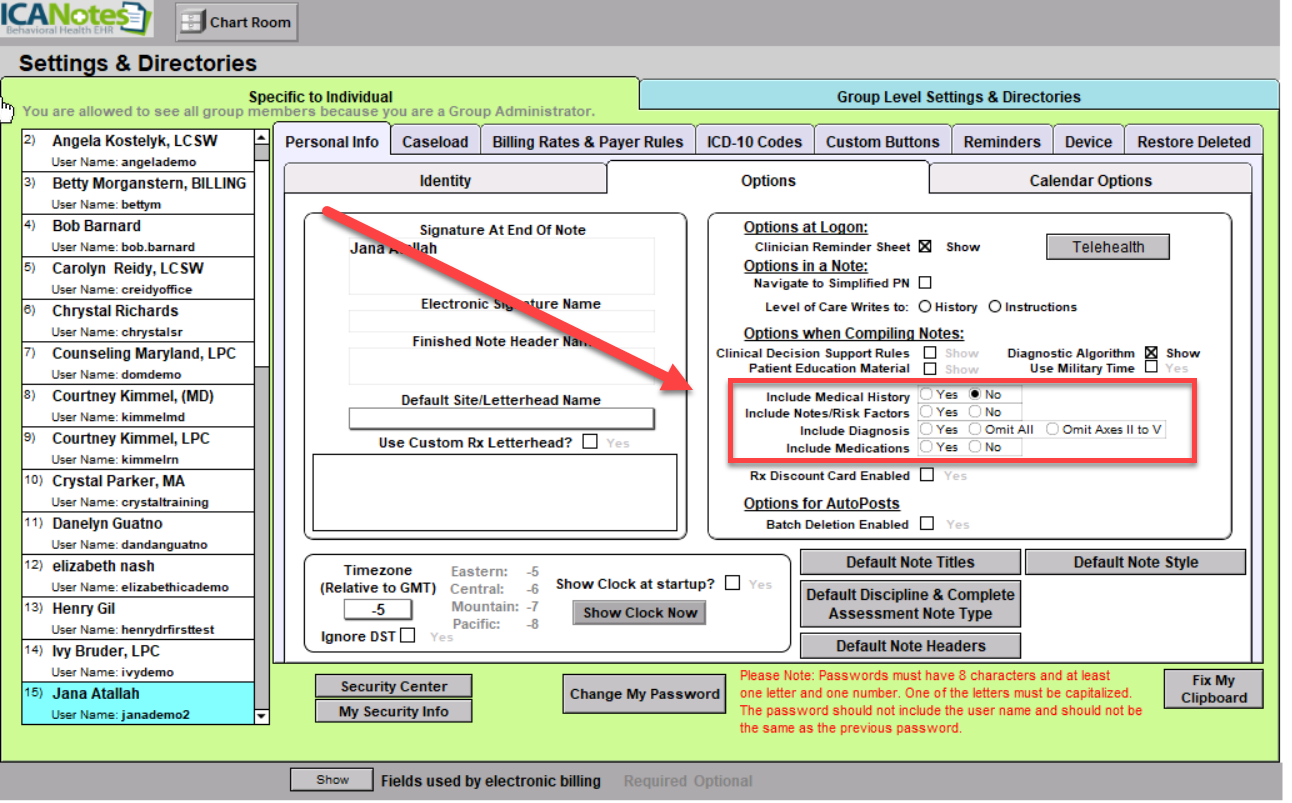The width and height of the screenshot is (1292, 803).
Task: Toggle Use Custom Rx Letterhead checkbox
Action: [591, 441]
